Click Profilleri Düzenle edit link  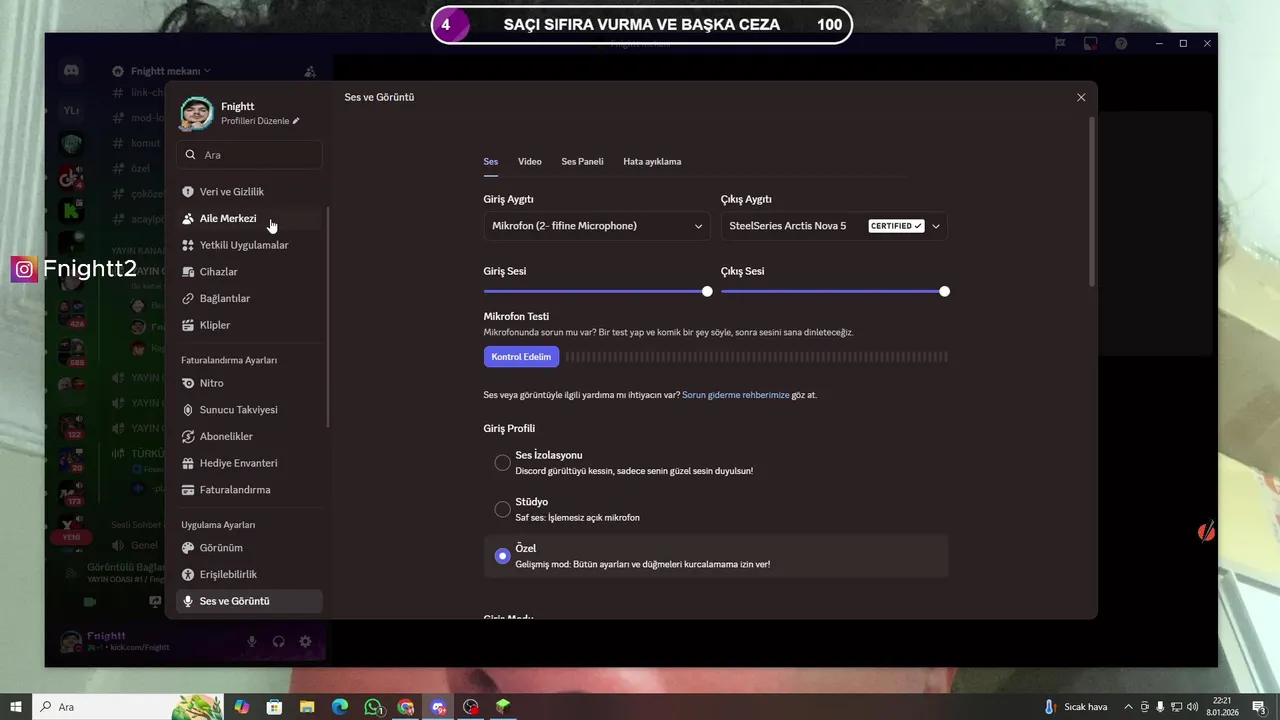click(260, 121)
